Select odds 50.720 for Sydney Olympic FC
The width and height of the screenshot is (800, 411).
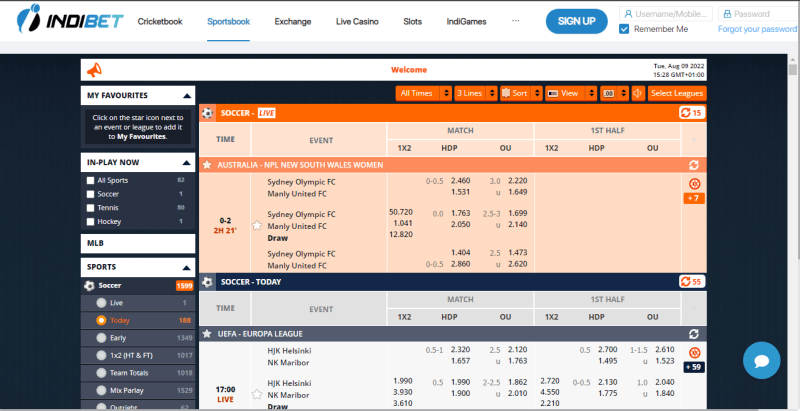(401, 212)
